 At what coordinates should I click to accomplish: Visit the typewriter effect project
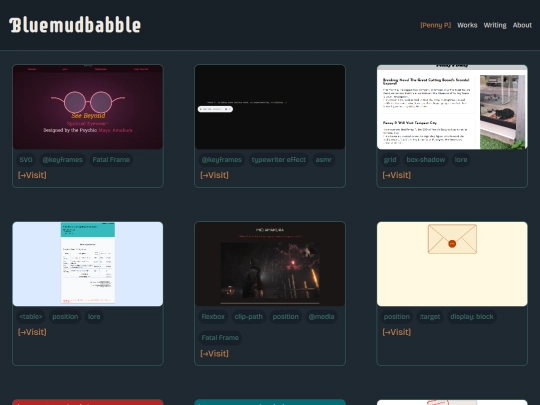[214, 175]
